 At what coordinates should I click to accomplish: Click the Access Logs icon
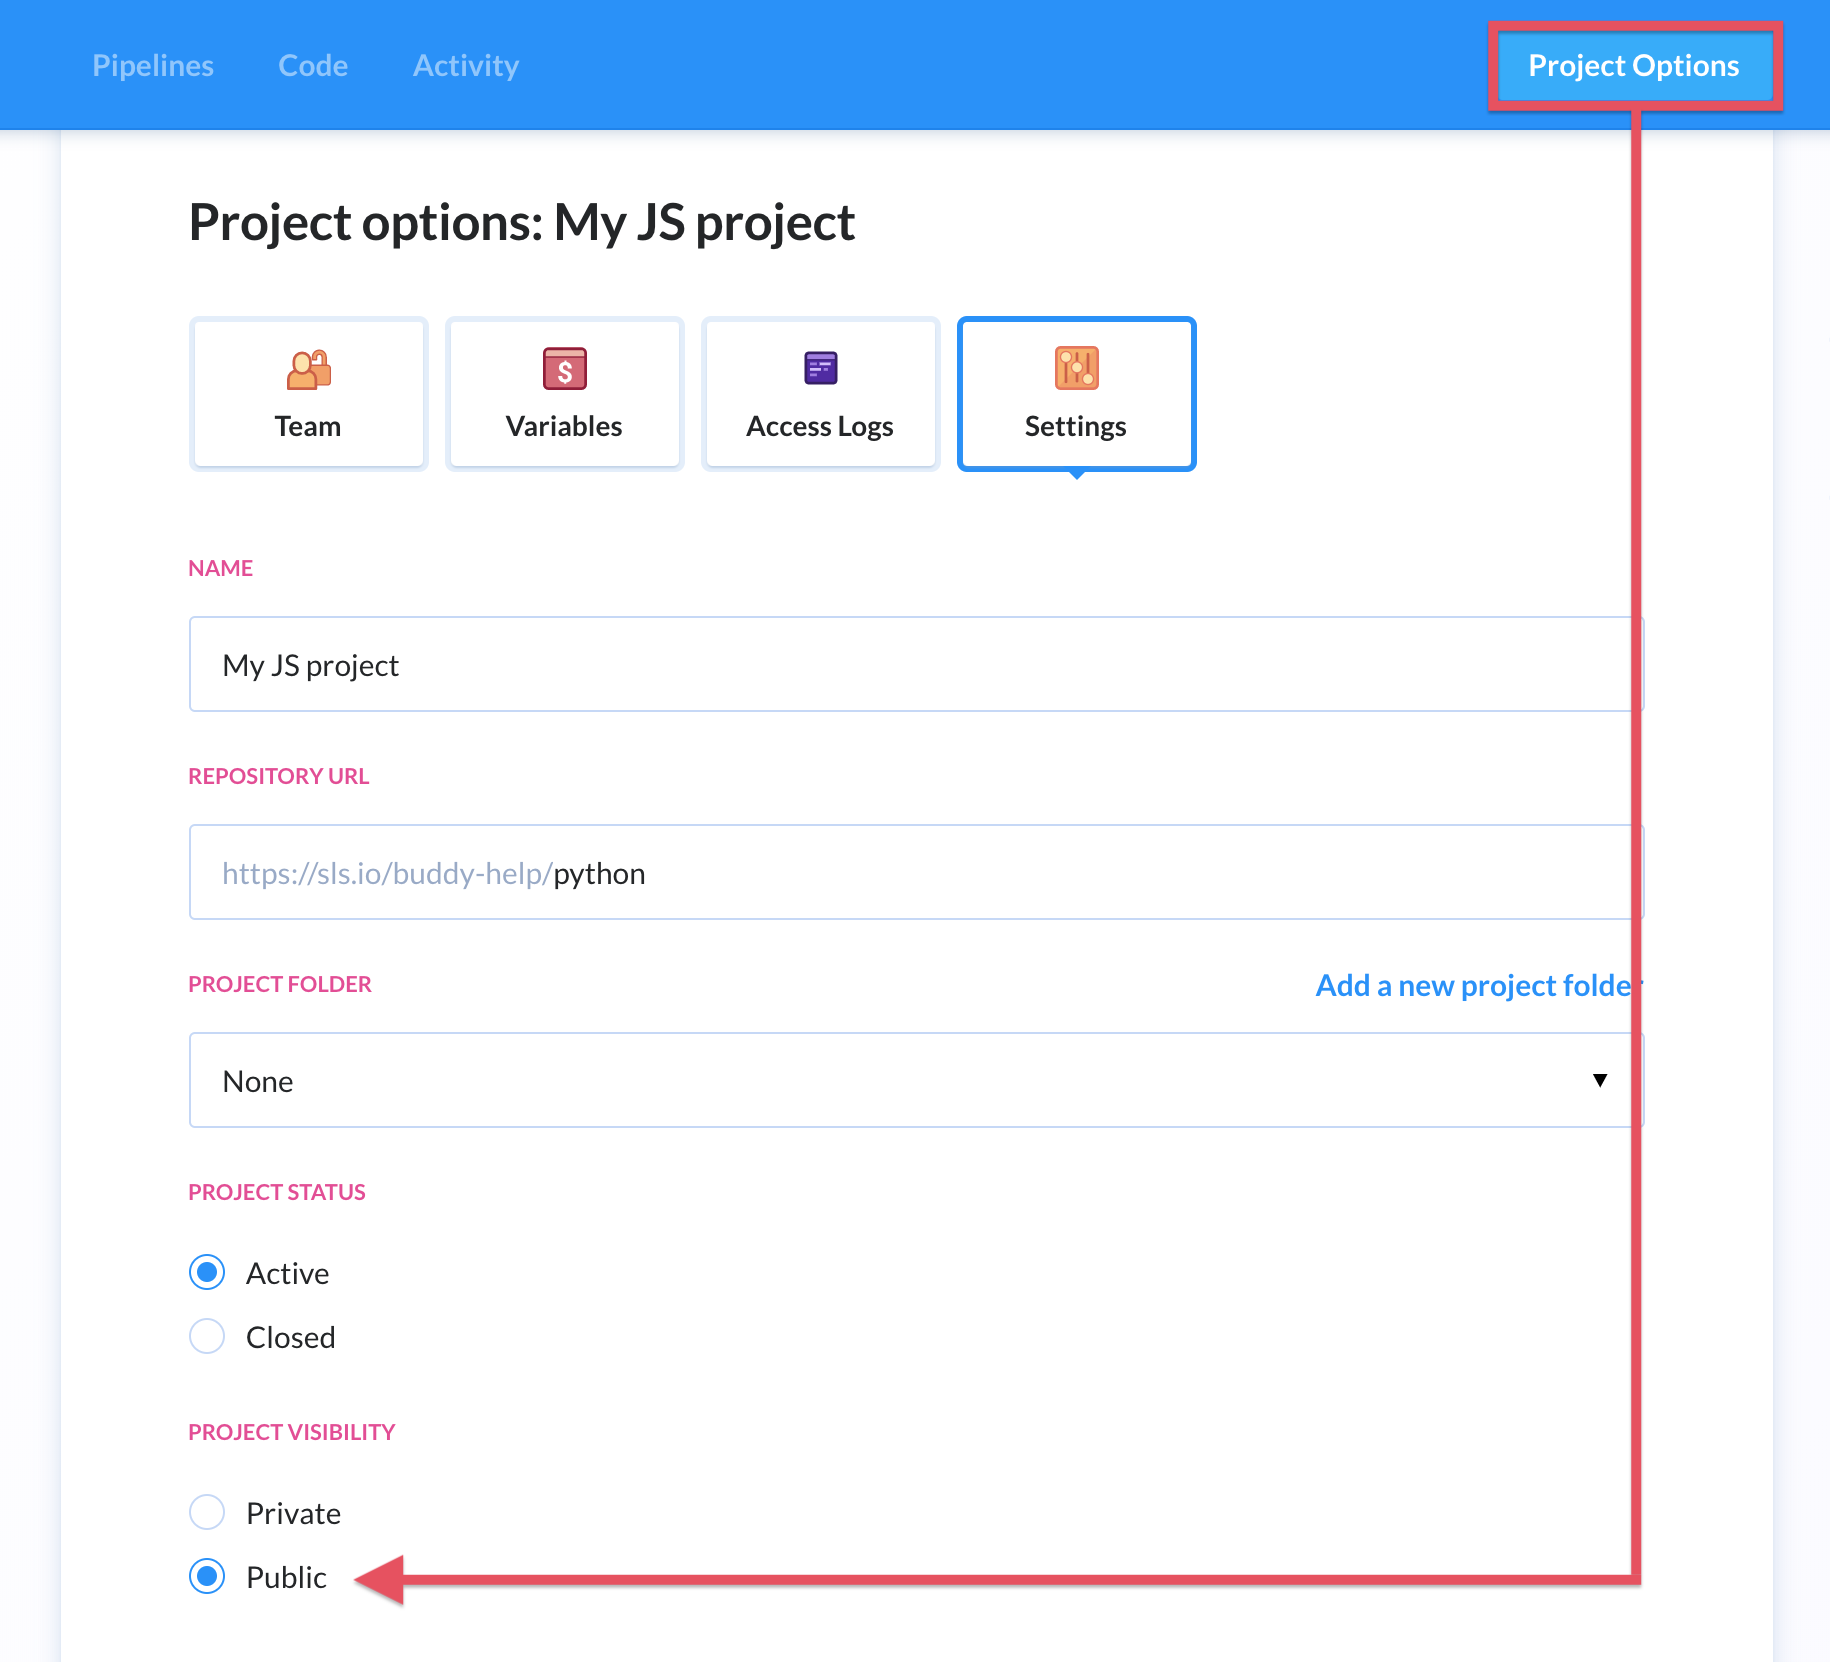point(820,368)
